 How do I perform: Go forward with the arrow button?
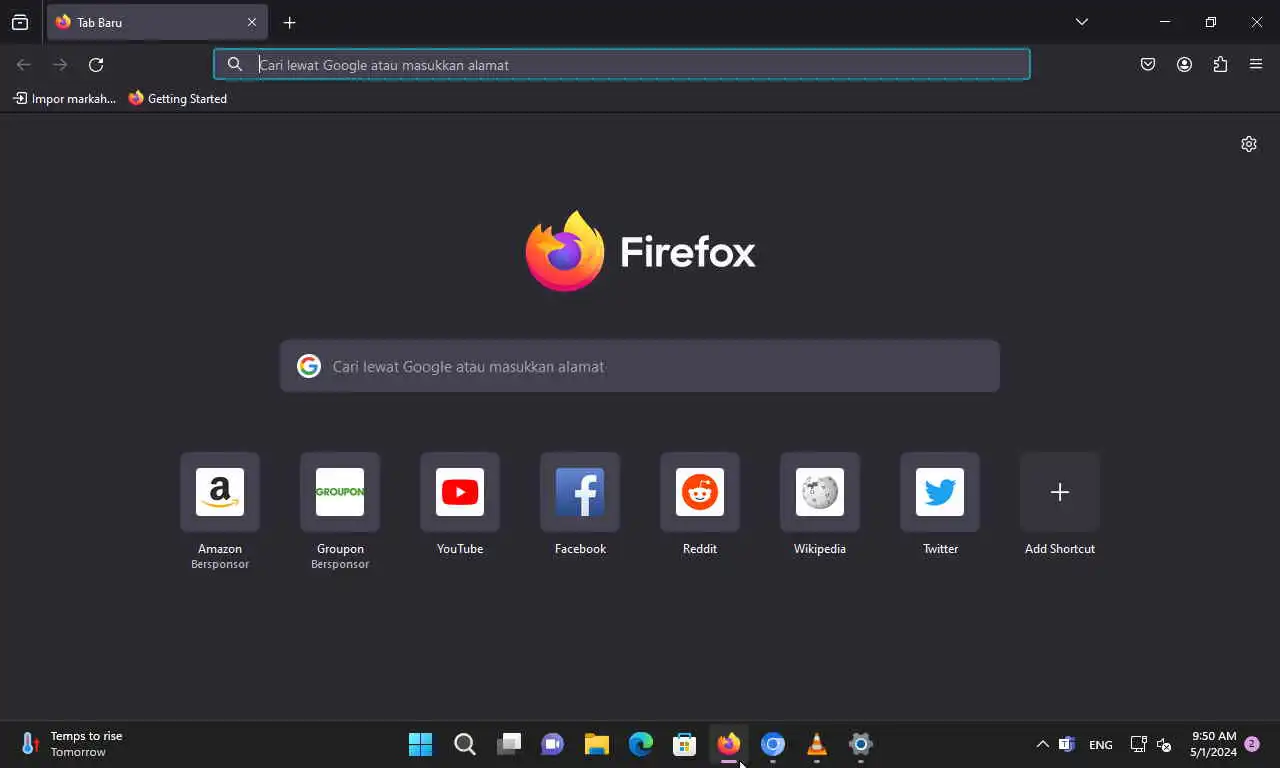pos(60,65)
